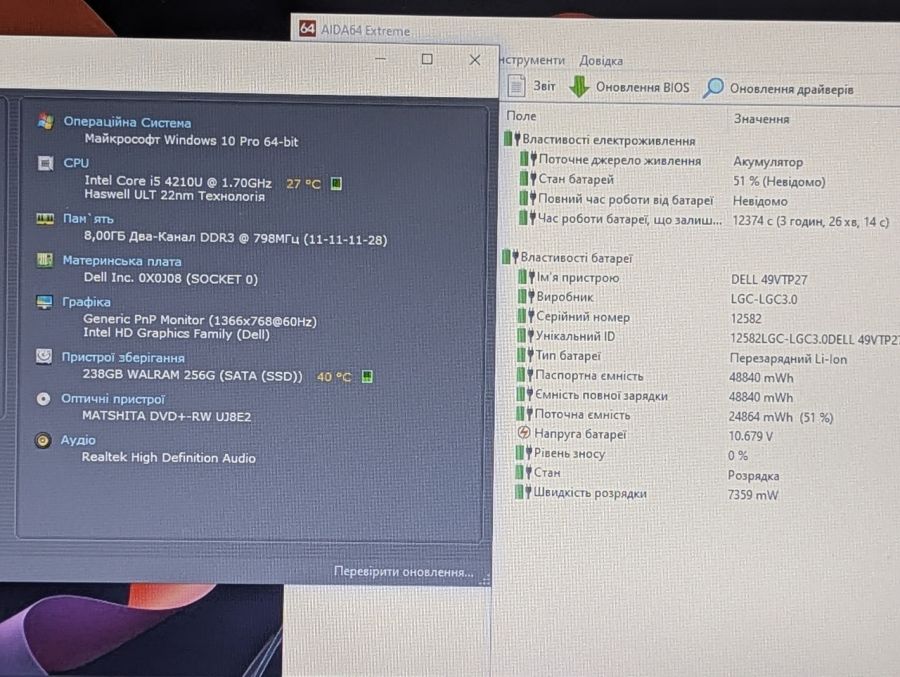The width and height of the screenshot is (900, 677).
Task: Select the Стан row showing Розрядка
Action: (647, 474)
